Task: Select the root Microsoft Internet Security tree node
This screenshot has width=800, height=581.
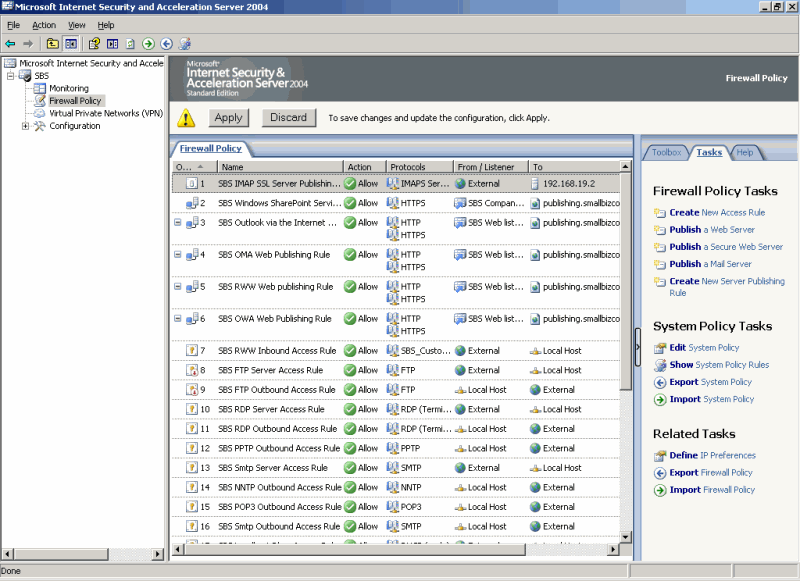Action: coord(91,63)
